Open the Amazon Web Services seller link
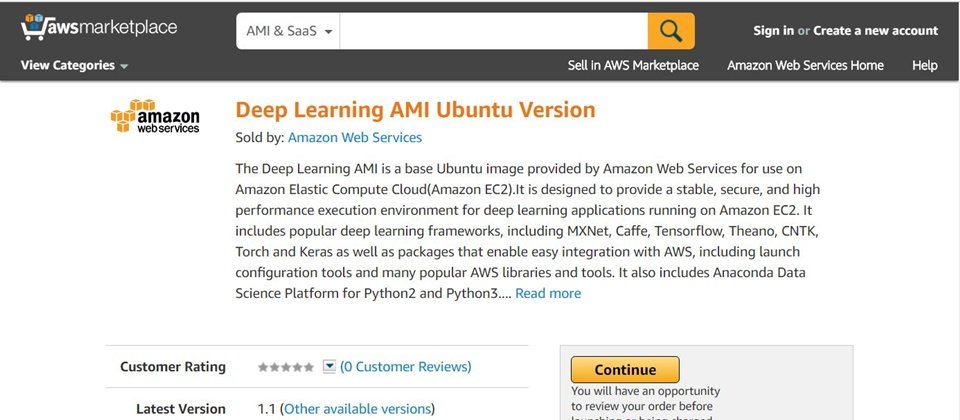Screen dimensions: 960x420 click(354, 138)
